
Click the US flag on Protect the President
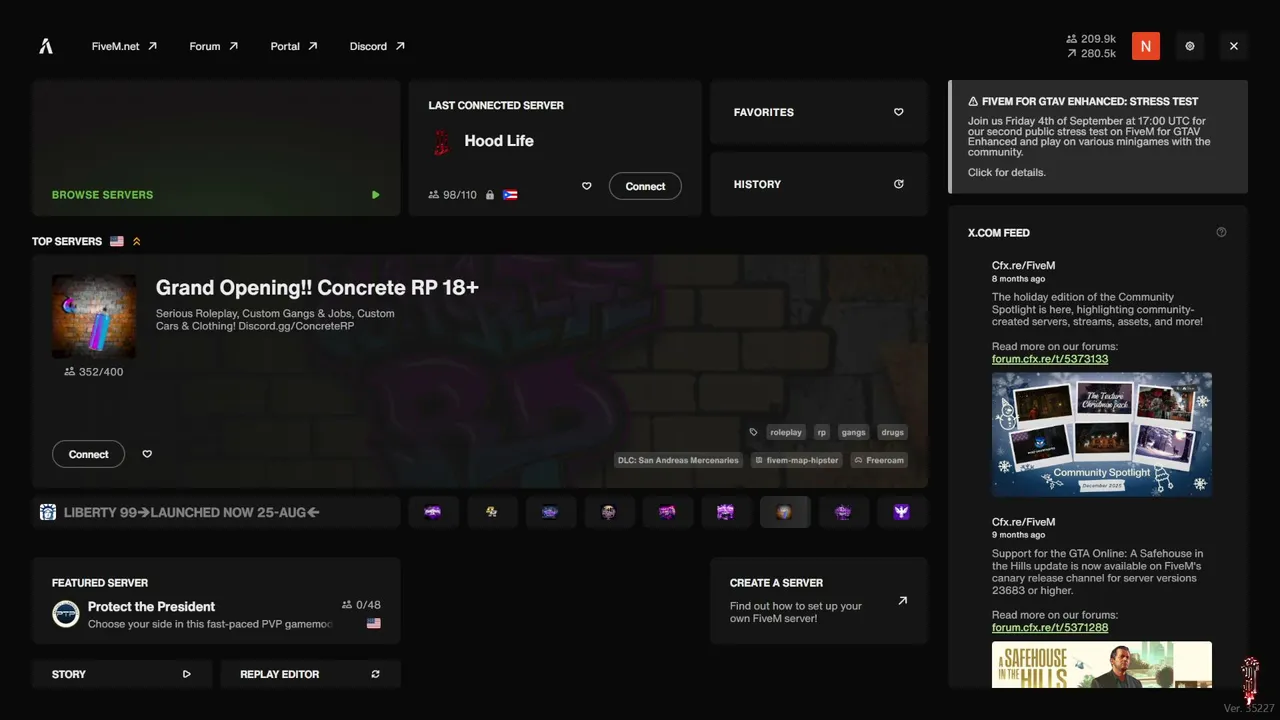(374, 623)
